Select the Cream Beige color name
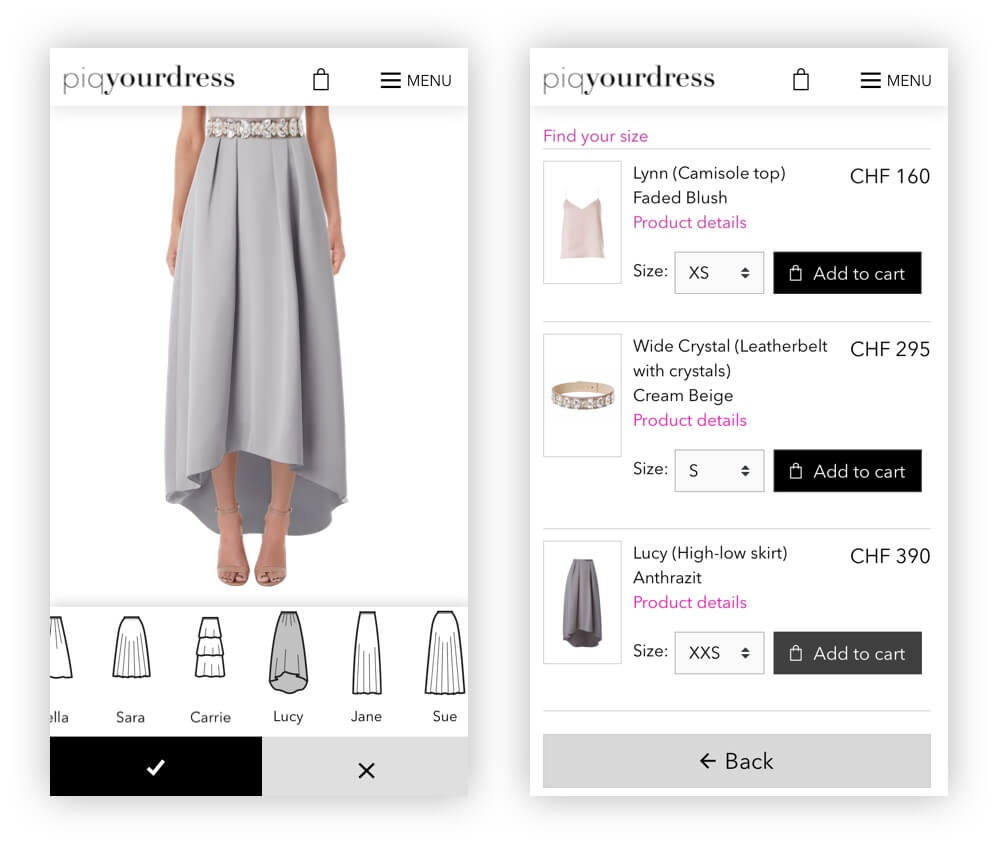Image resolution: width=1000 pixels, height=856 pixels. pyautogui.click(x=683, y=395)
